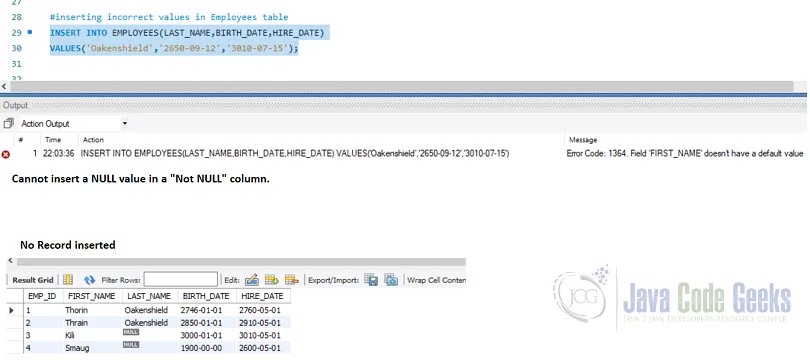Click the Result Grid label
The image size is (810, 363).
33,280
